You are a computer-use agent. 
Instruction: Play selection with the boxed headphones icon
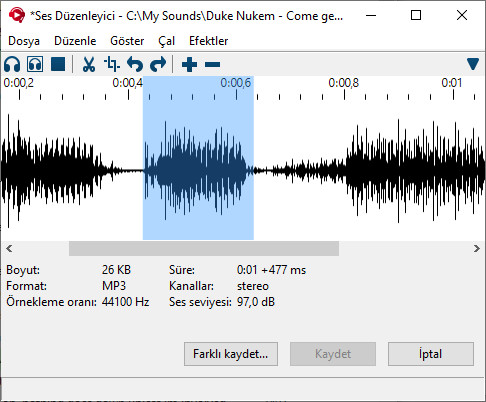pyautogui.click(x=35, y=64)
